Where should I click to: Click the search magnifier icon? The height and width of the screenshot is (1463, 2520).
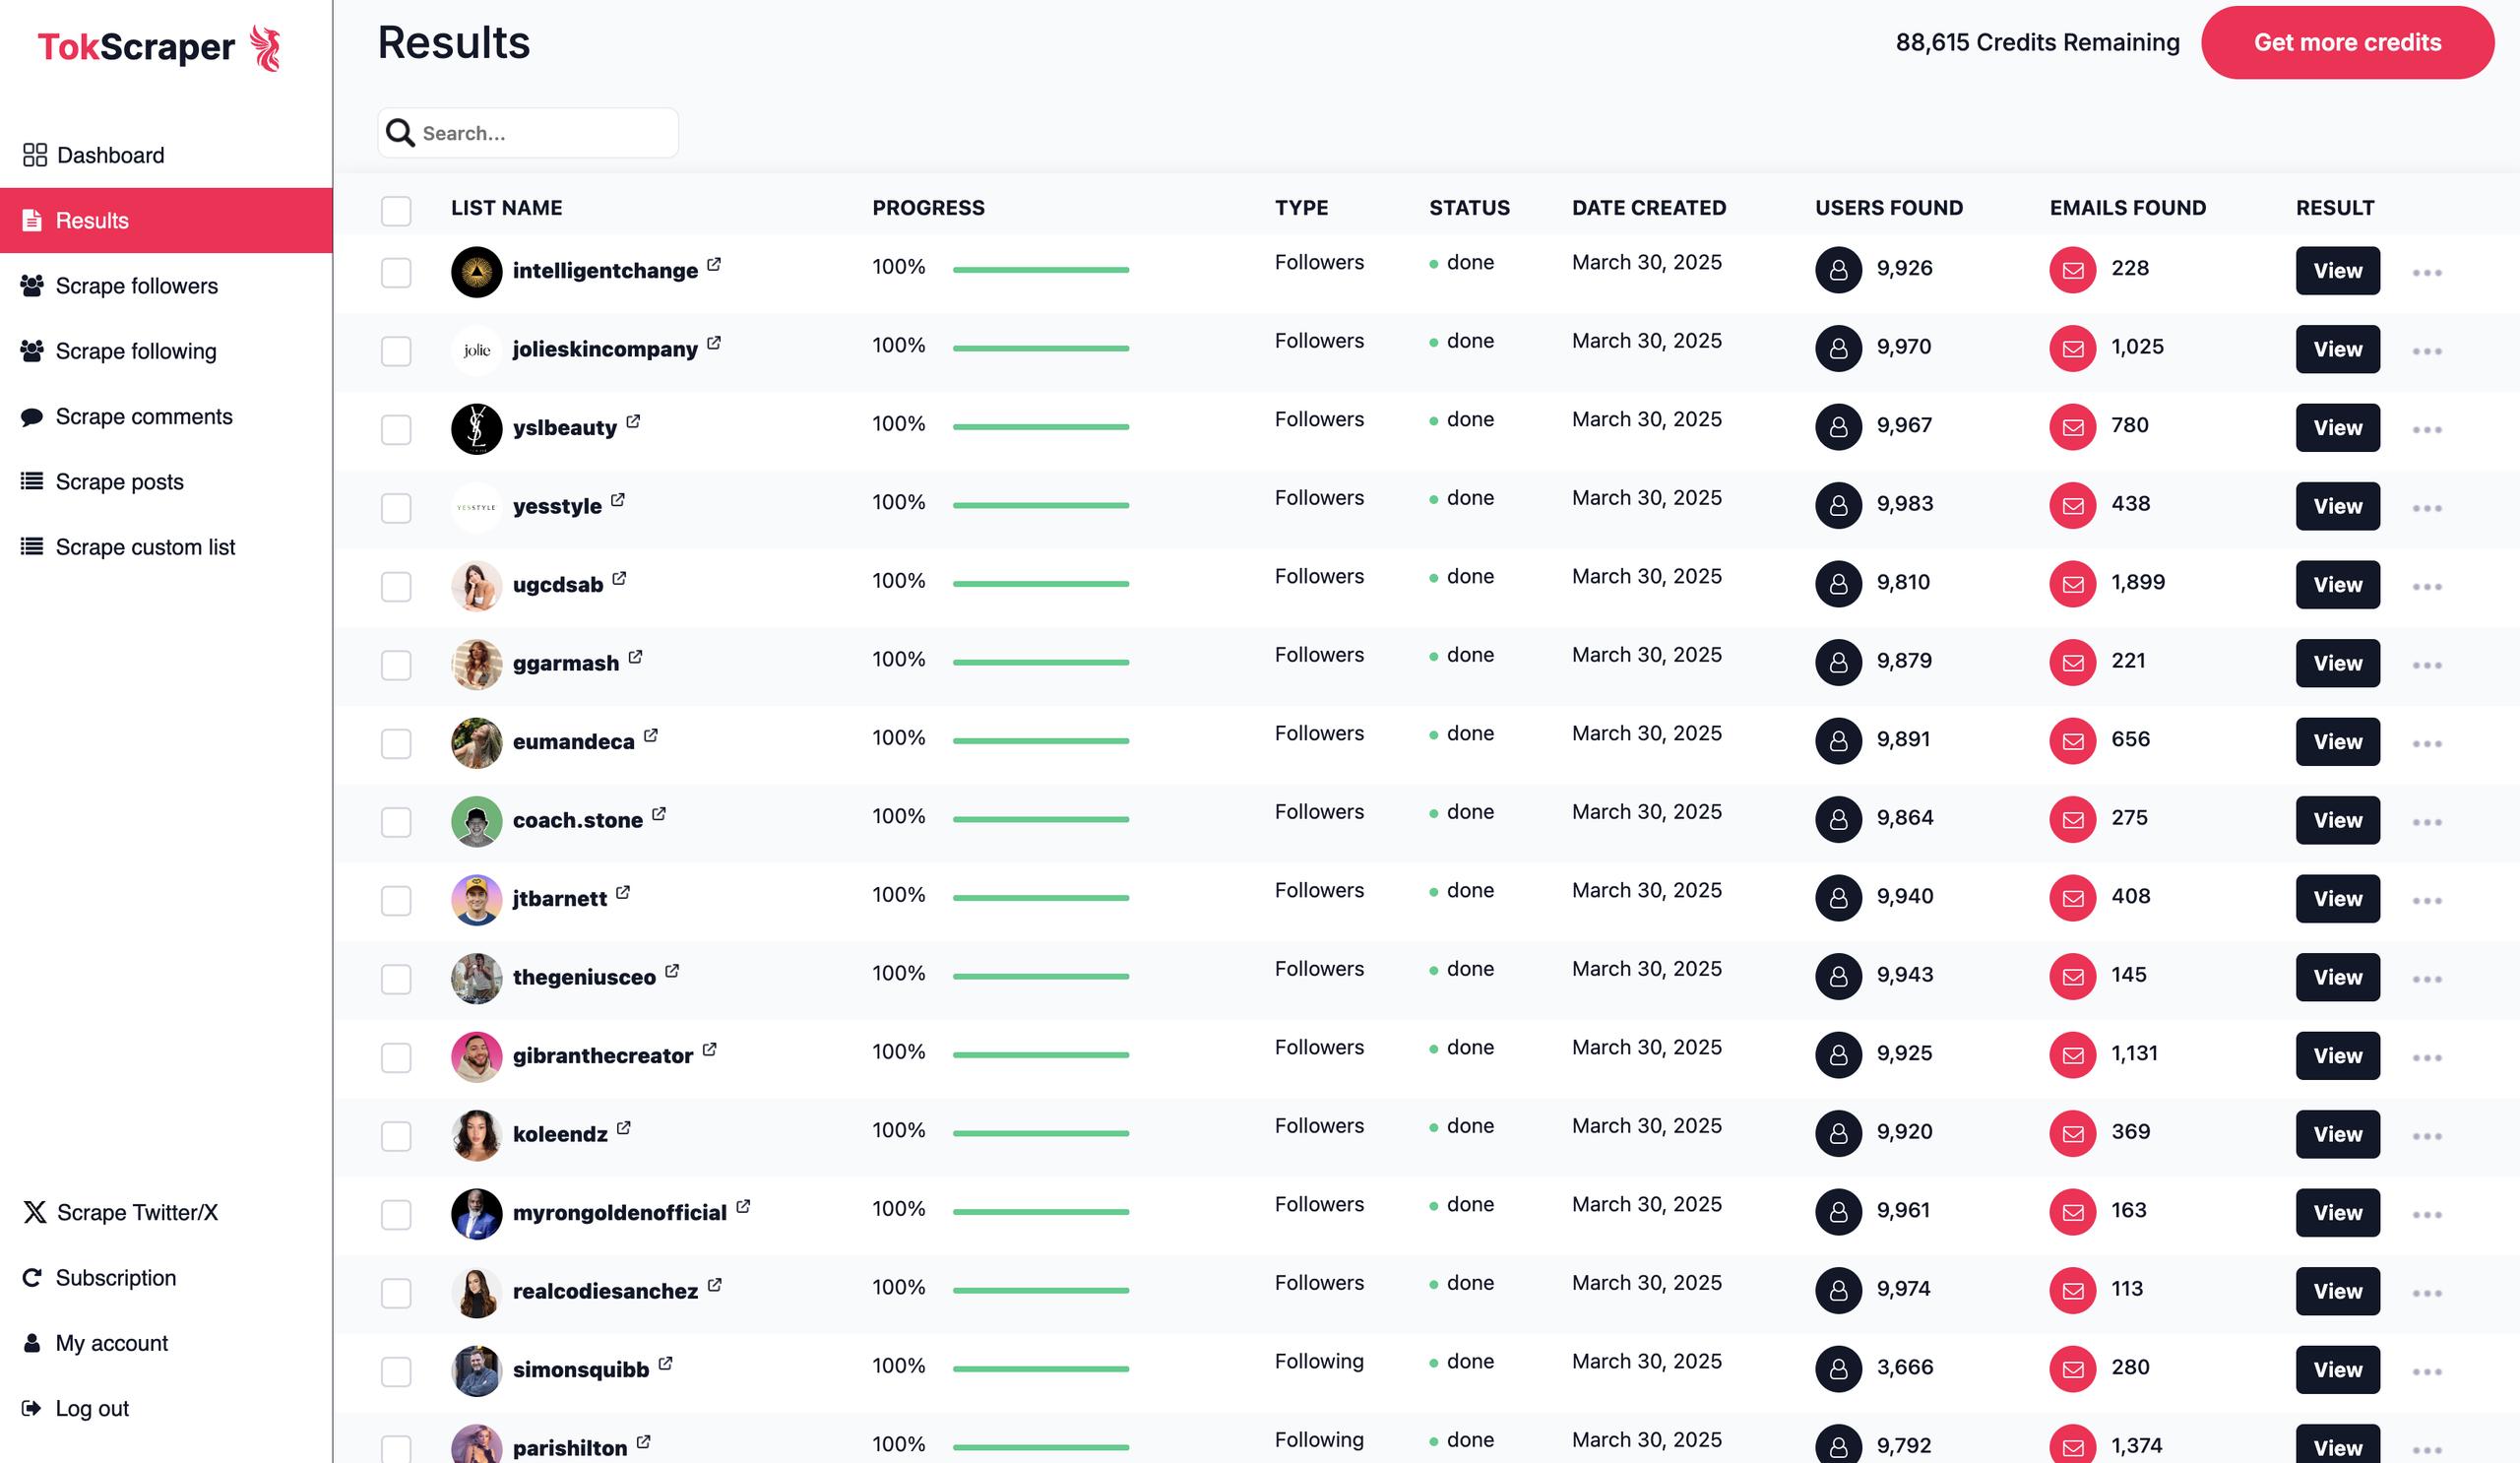[x=400, y=133]
